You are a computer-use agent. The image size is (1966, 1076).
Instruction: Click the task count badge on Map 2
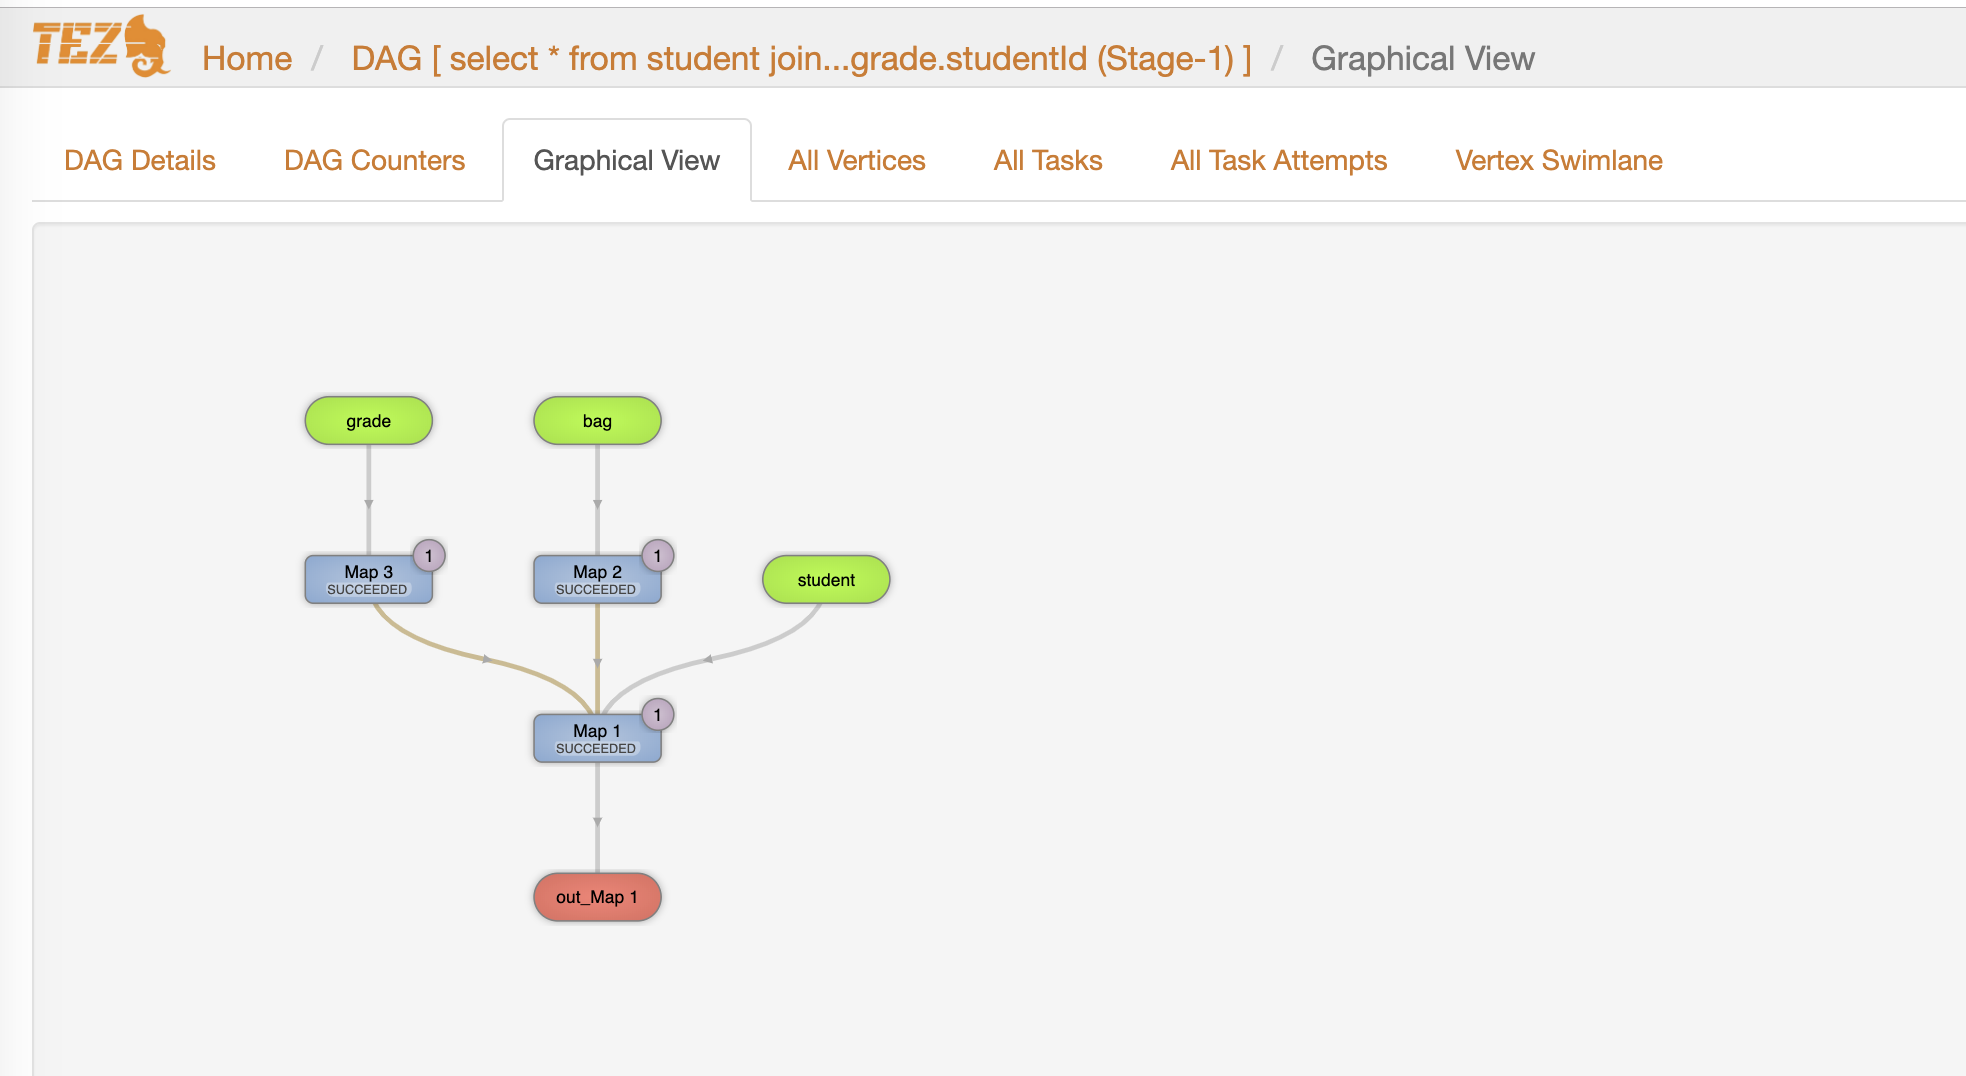point(658,556)
